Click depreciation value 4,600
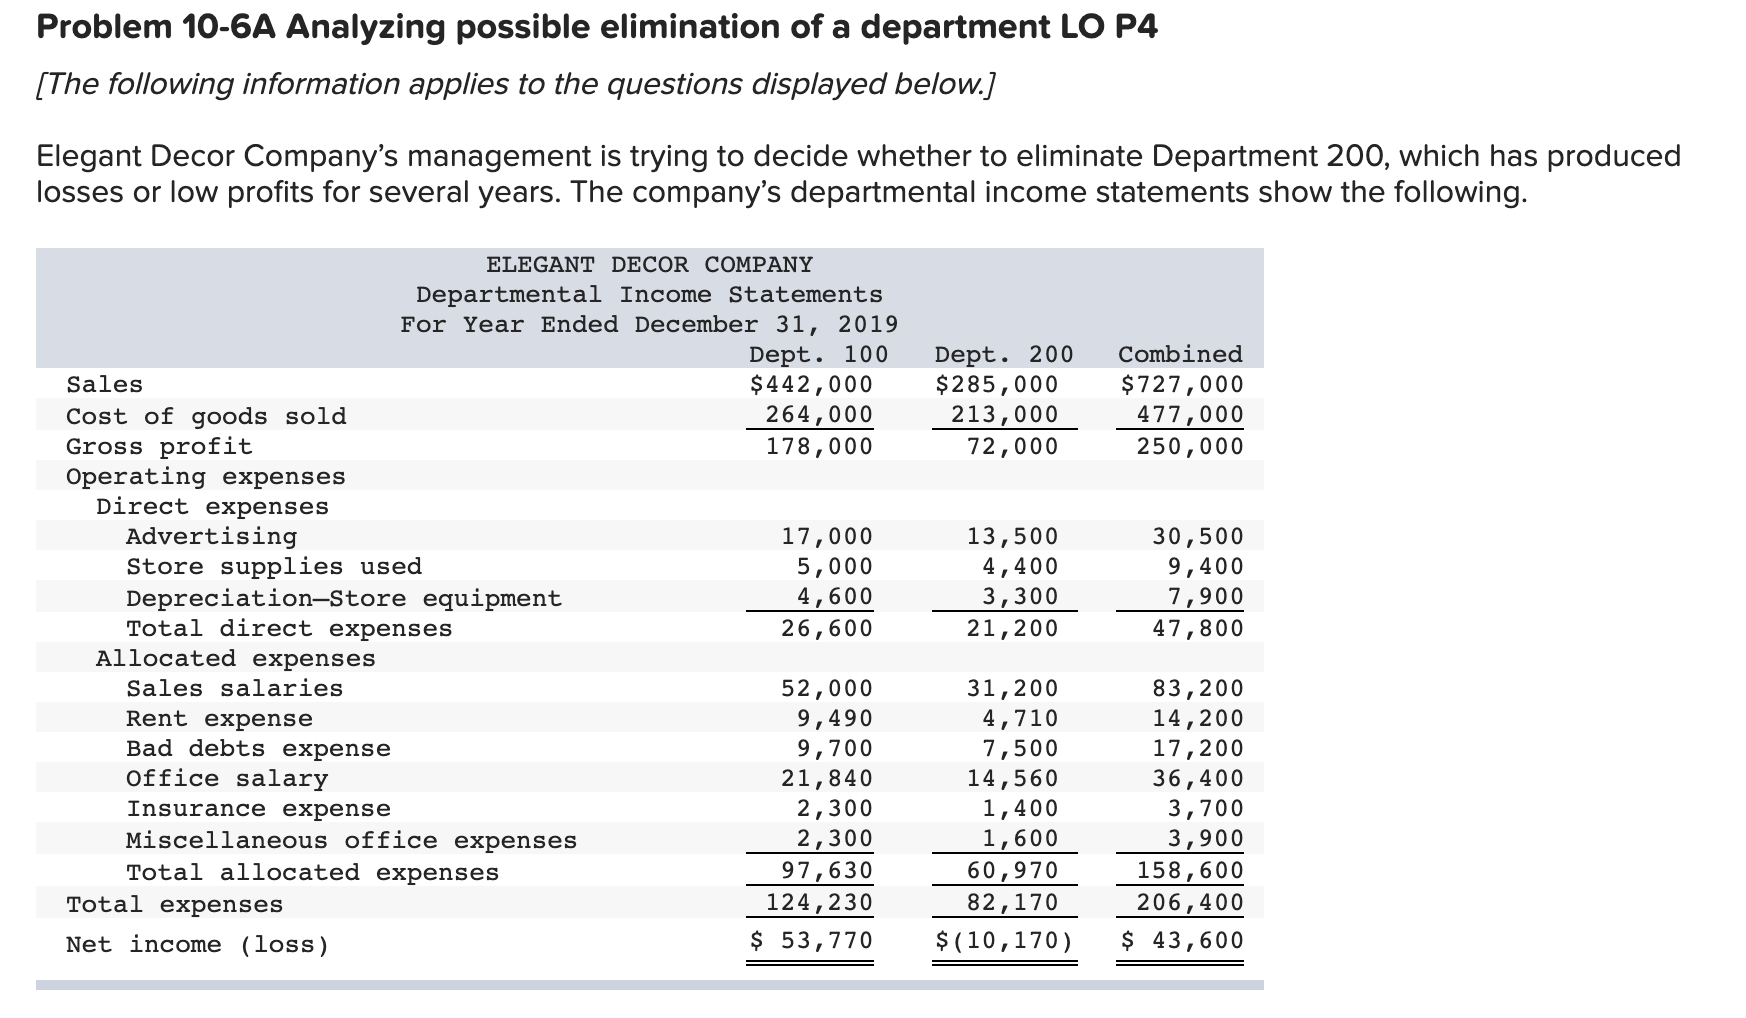1746x1018 pixels. point(834,597)
